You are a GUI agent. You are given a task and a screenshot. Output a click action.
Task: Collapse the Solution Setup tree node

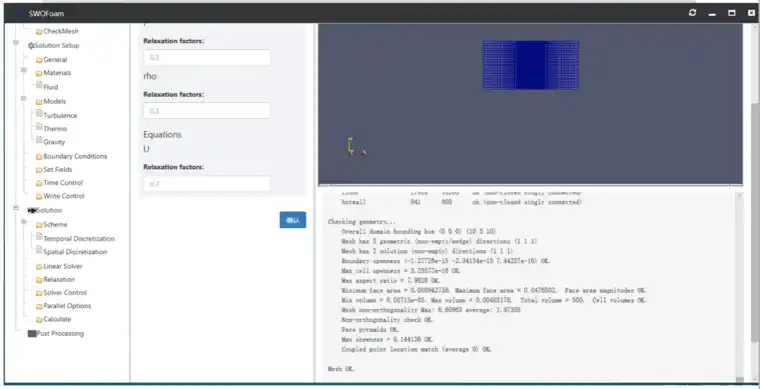point(16,43)
